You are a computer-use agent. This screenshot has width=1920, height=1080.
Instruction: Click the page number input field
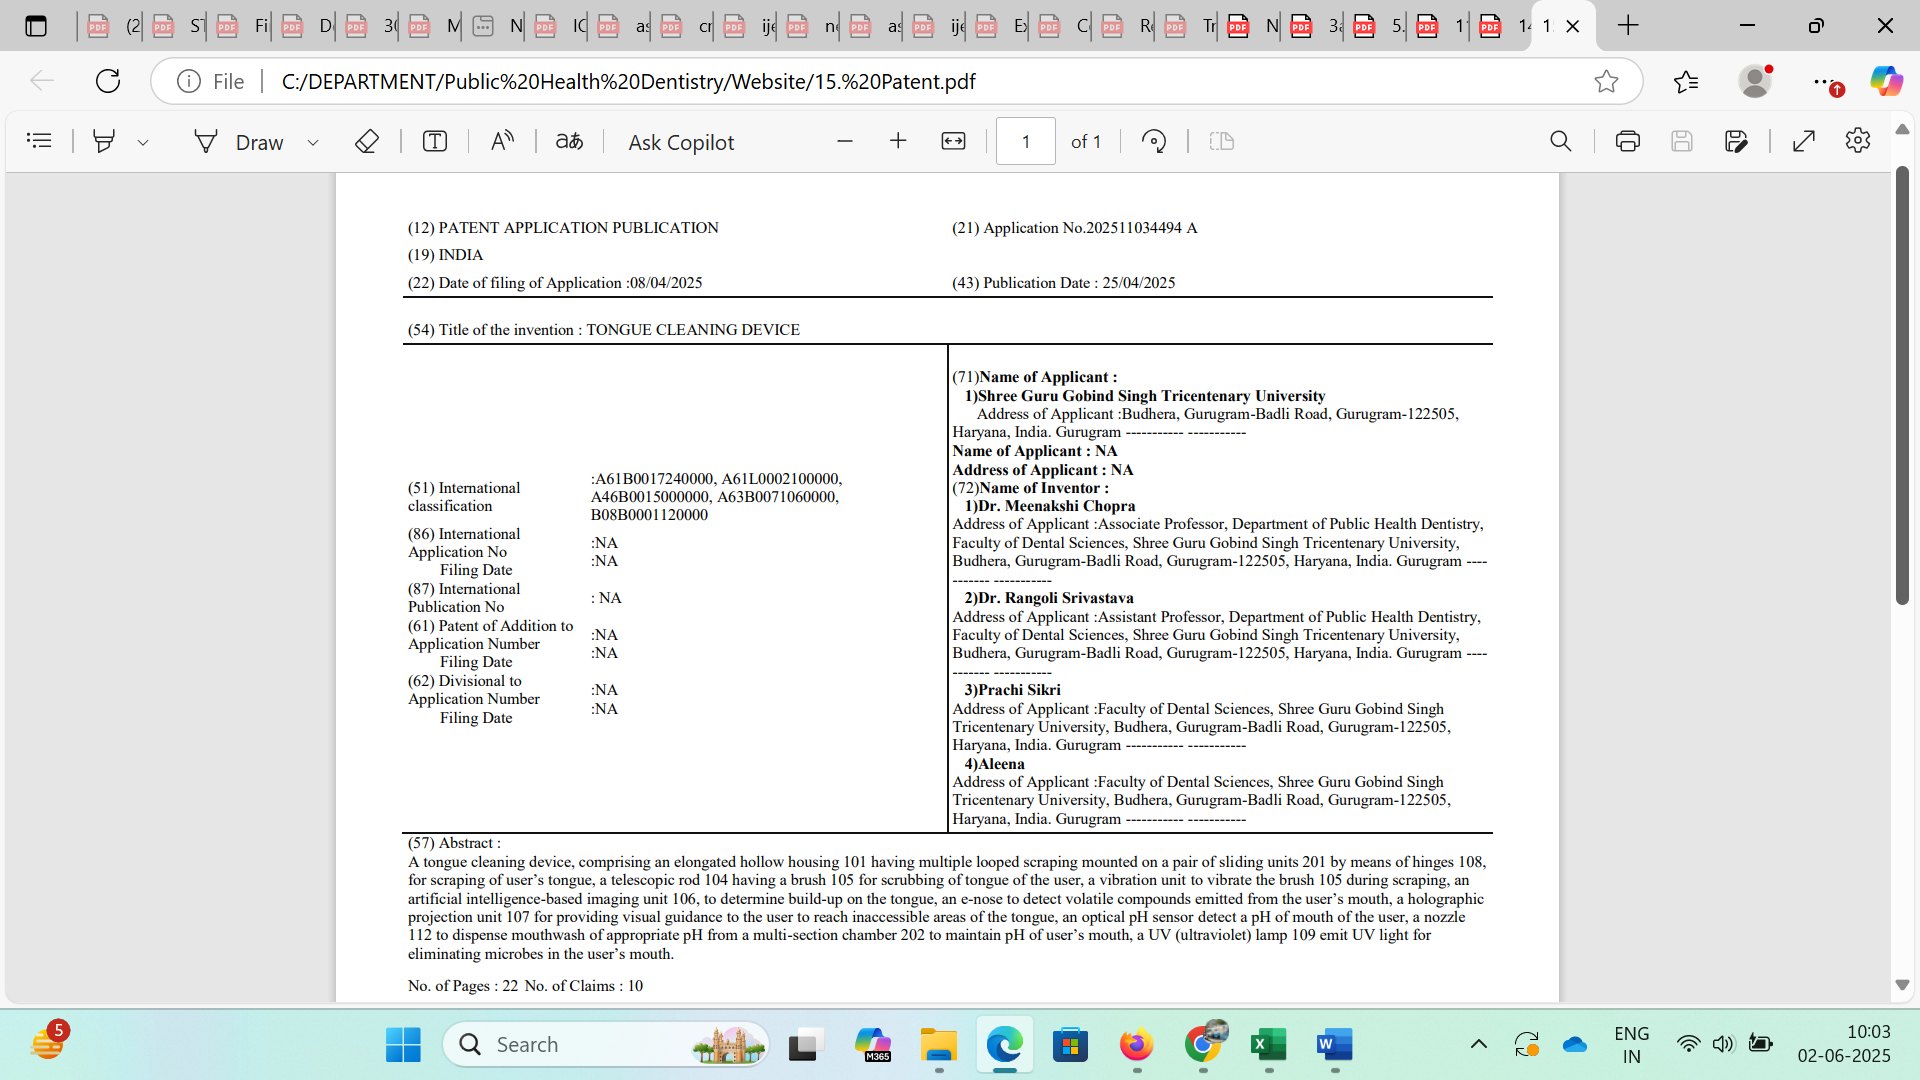pos(1025,141)
